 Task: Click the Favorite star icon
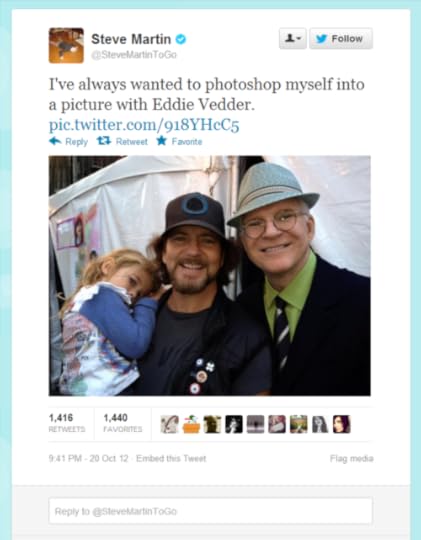click(x=161, y=141)
